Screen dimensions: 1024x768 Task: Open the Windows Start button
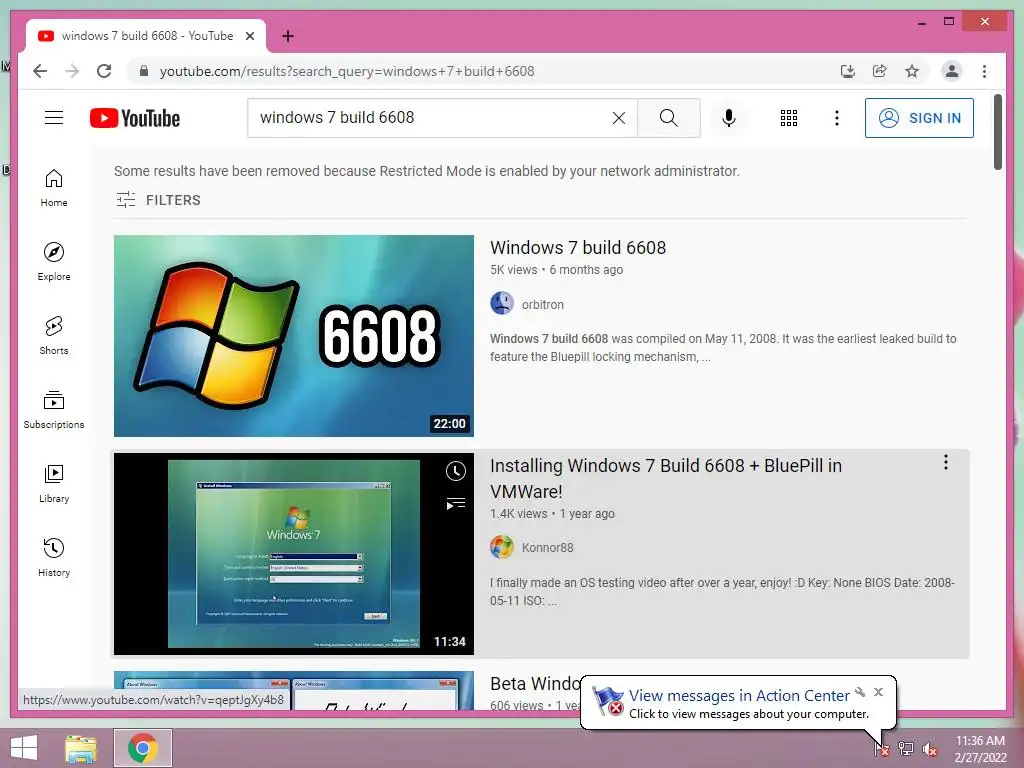coord(24,748)
